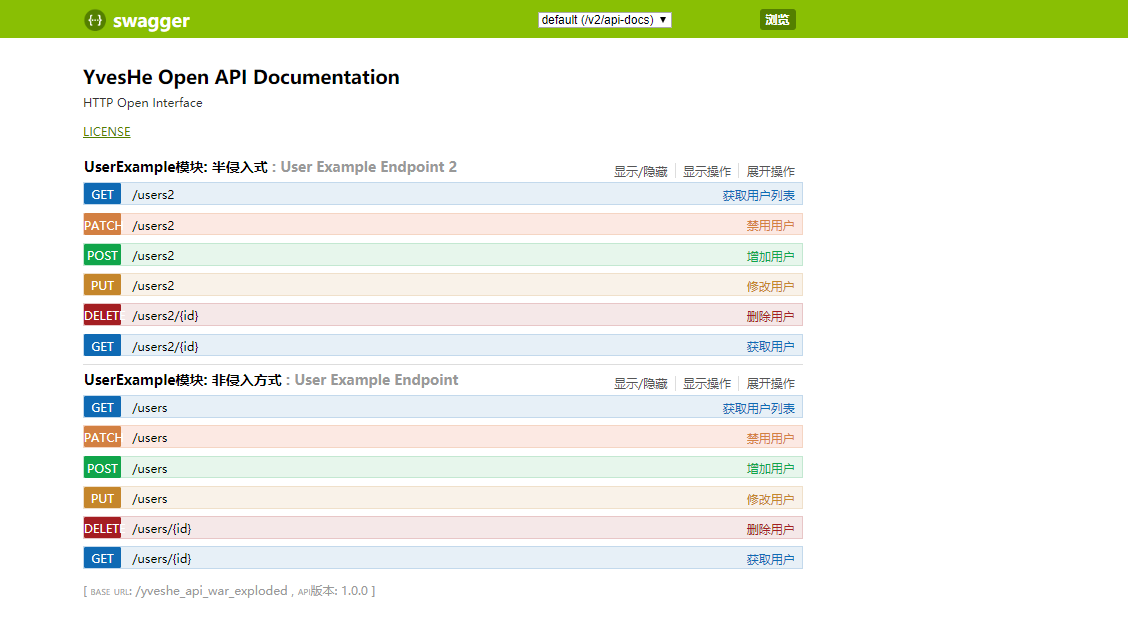Click 展开操作 for User Example Endpoint 2
Image resolution: width=1128 pixels, height=625 pixels.
770,172
